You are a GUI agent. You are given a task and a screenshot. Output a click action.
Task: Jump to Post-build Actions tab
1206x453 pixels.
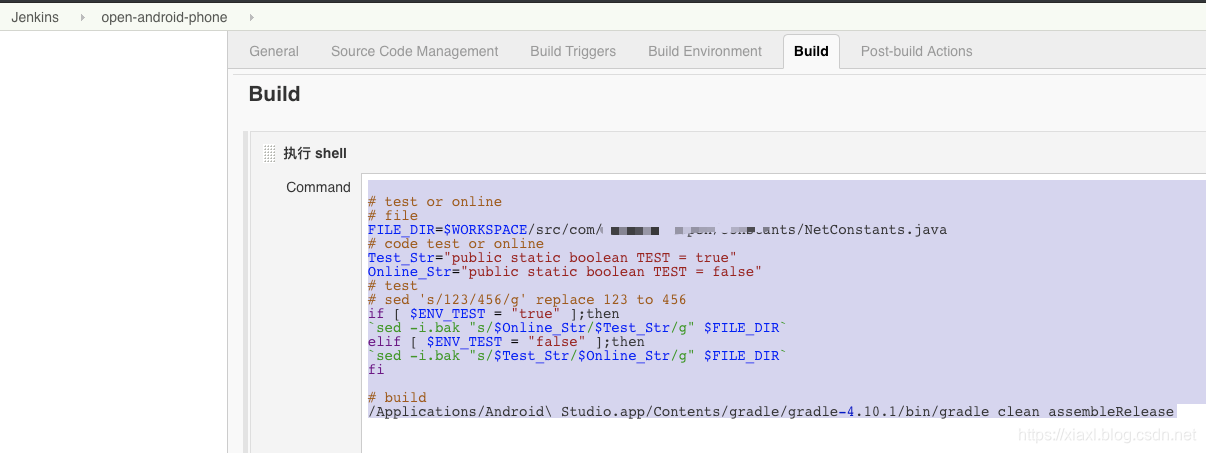[916, 51]
